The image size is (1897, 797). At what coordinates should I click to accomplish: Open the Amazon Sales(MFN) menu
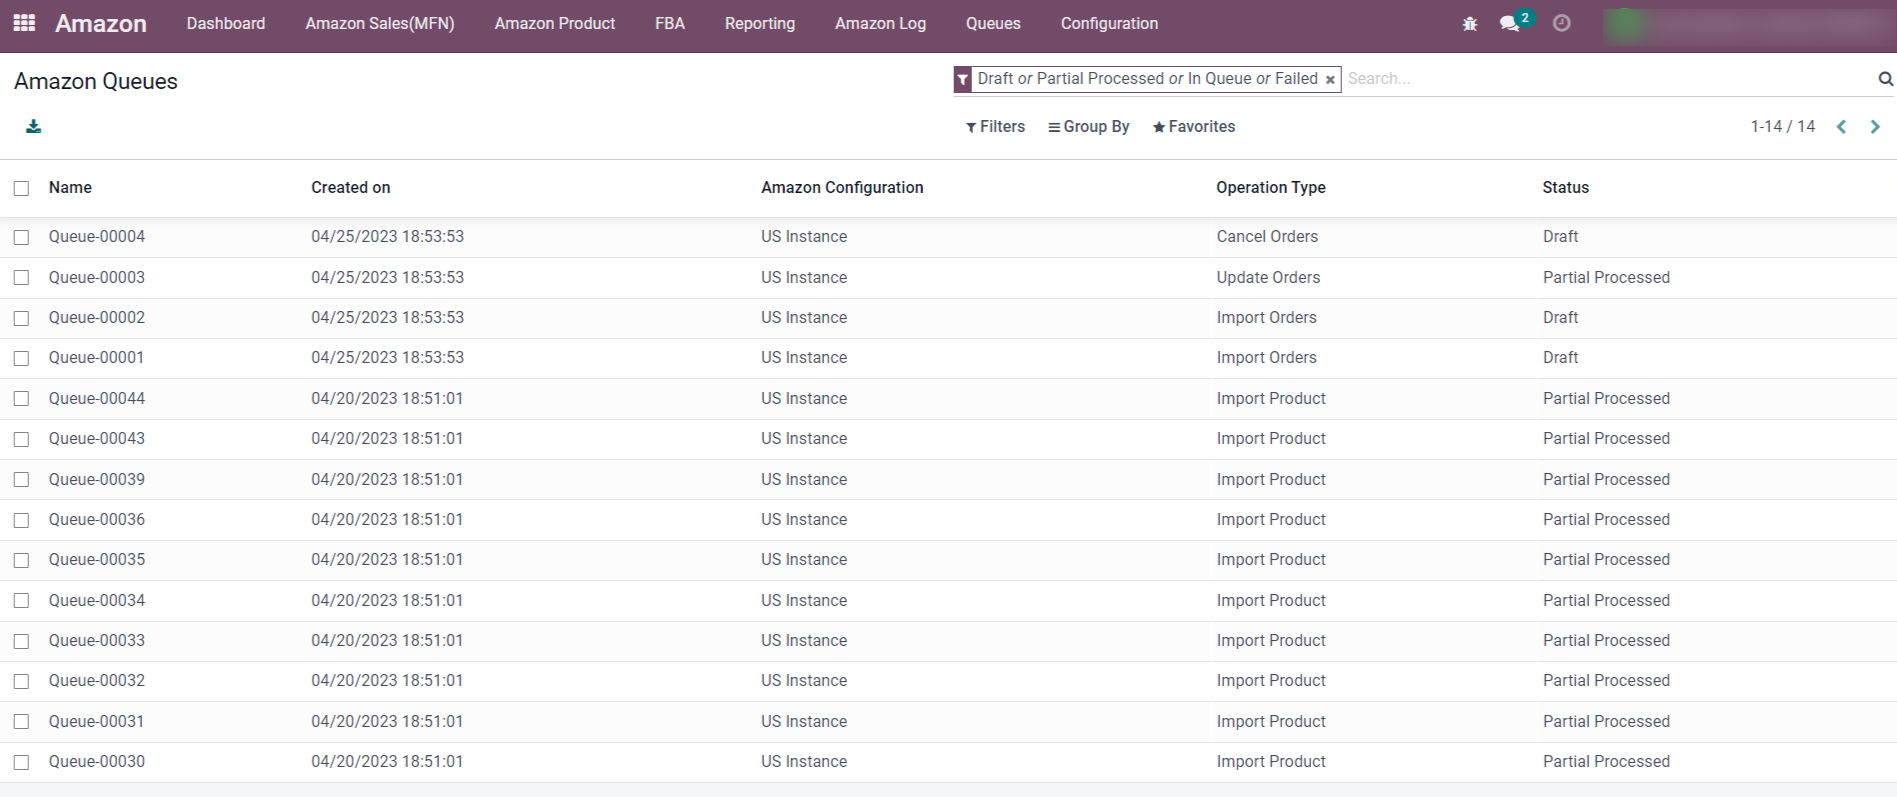[x=380, y=23]
